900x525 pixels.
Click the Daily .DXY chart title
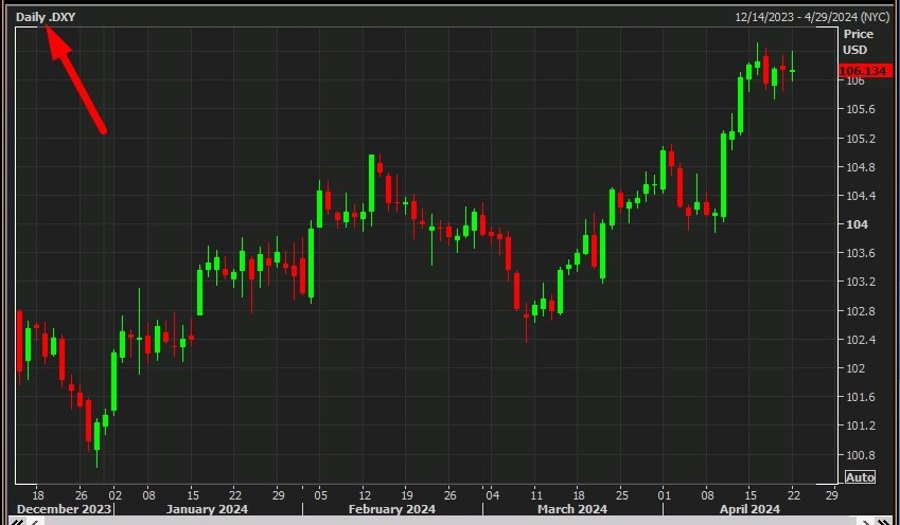45,17
